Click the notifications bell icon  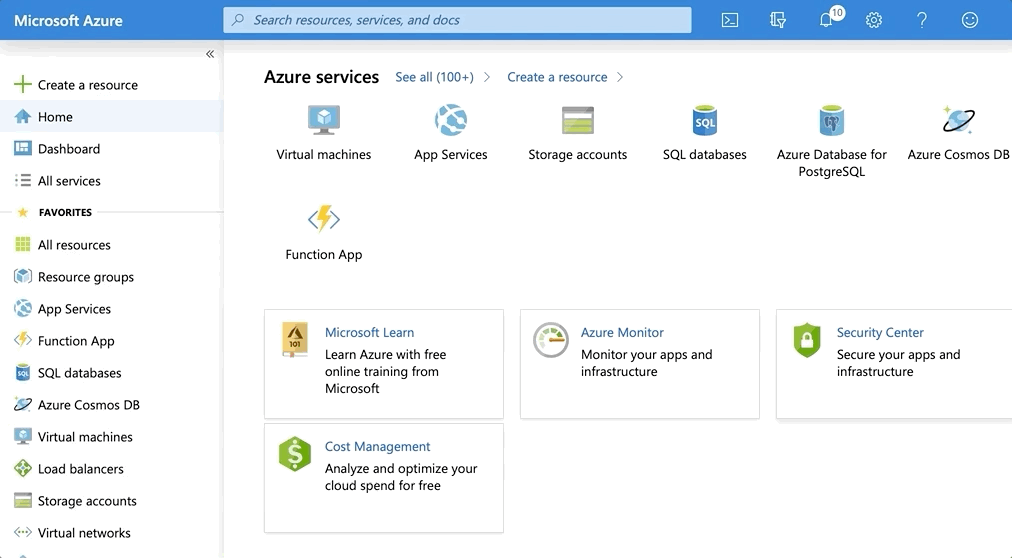point(826,20)
